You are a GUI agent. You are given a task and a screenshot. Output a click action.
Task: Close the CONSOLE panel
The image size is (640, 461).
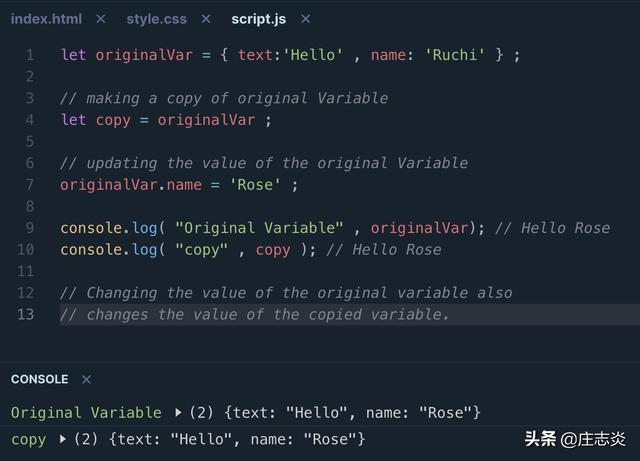point(86,380)
